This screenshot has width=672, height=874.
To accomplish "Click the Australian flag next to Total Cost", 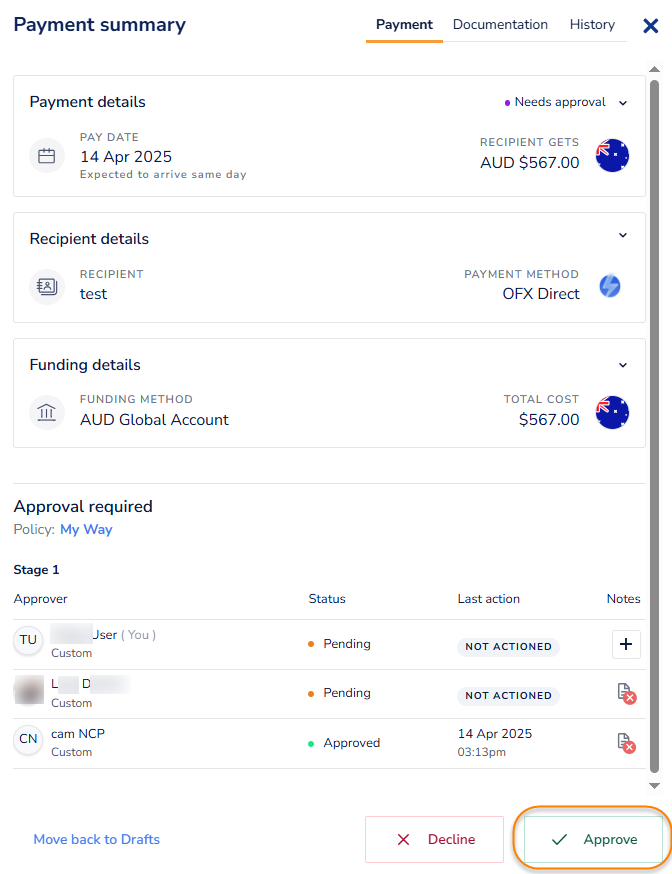I will coord(612,412).
